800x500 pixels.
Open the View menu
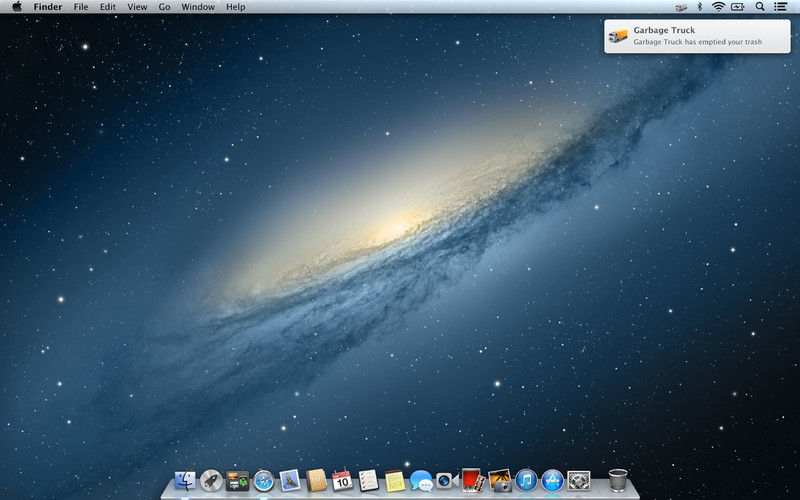(137, 7)
